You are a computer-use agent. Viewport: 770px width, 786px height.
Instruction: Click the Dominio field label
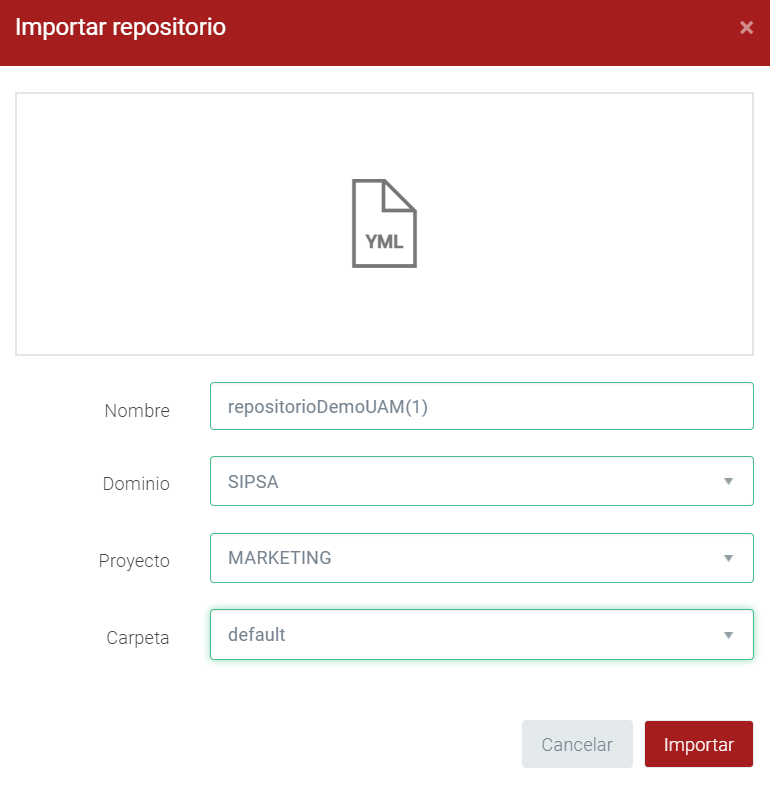(x=136, y=484)
